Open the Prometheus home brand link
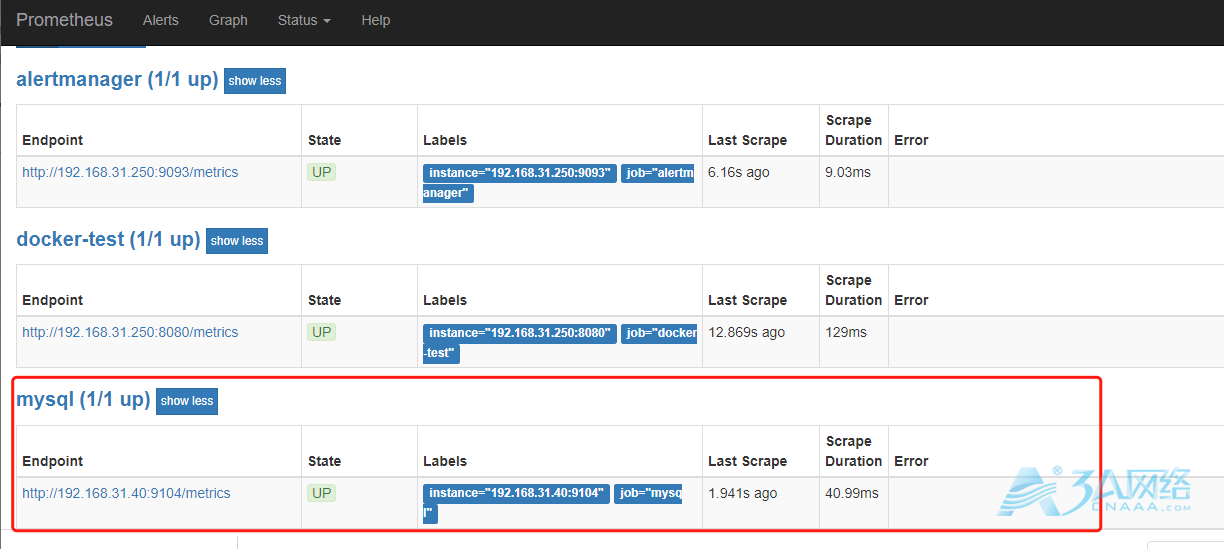The height and width of the screenshot is (549, 1224). pyautogui.click(x=64, y=20)
